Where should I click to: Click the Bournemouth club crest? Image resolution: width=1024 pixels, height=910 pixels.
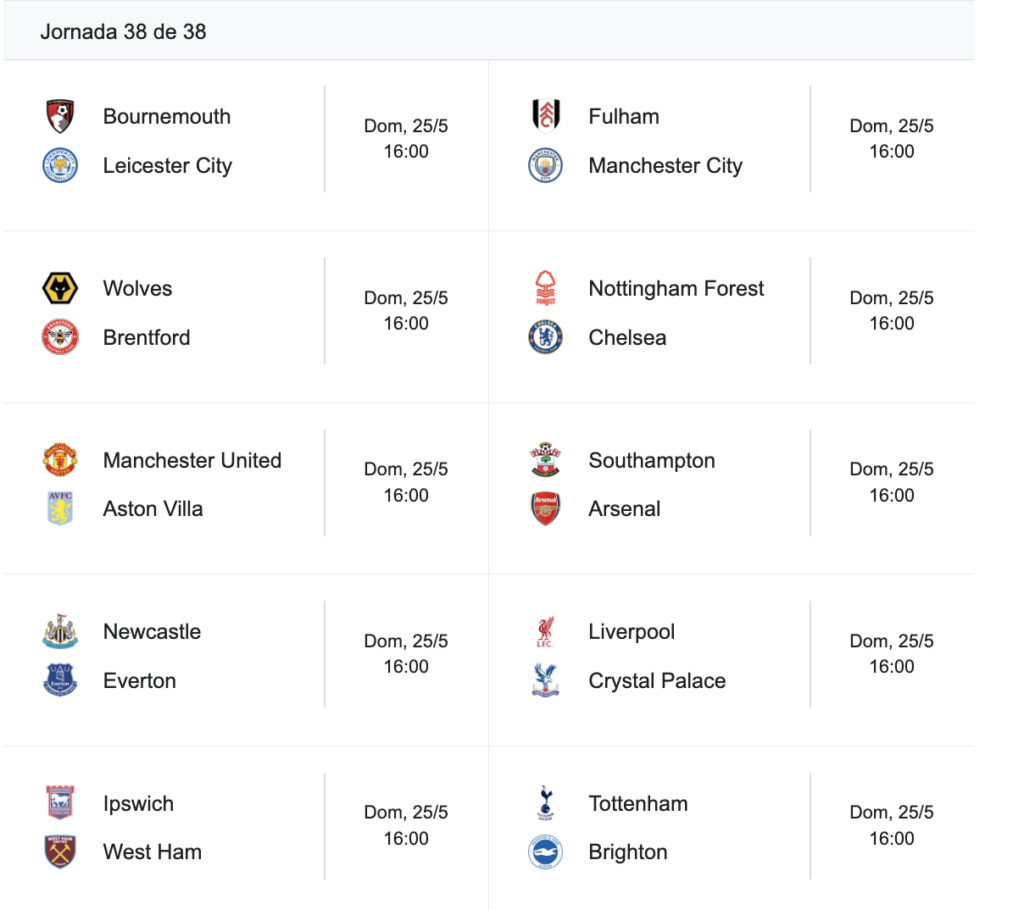tap(60, 116)
